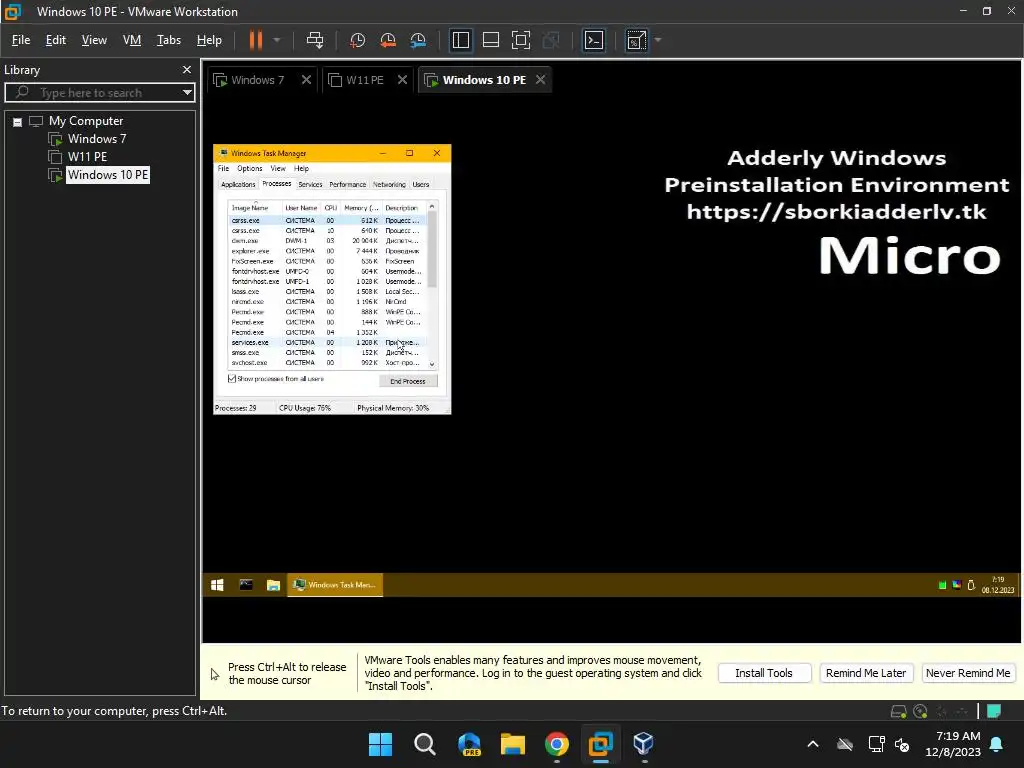
Task: Close the Windows 7 tab
Action: (x=306, y=80)
